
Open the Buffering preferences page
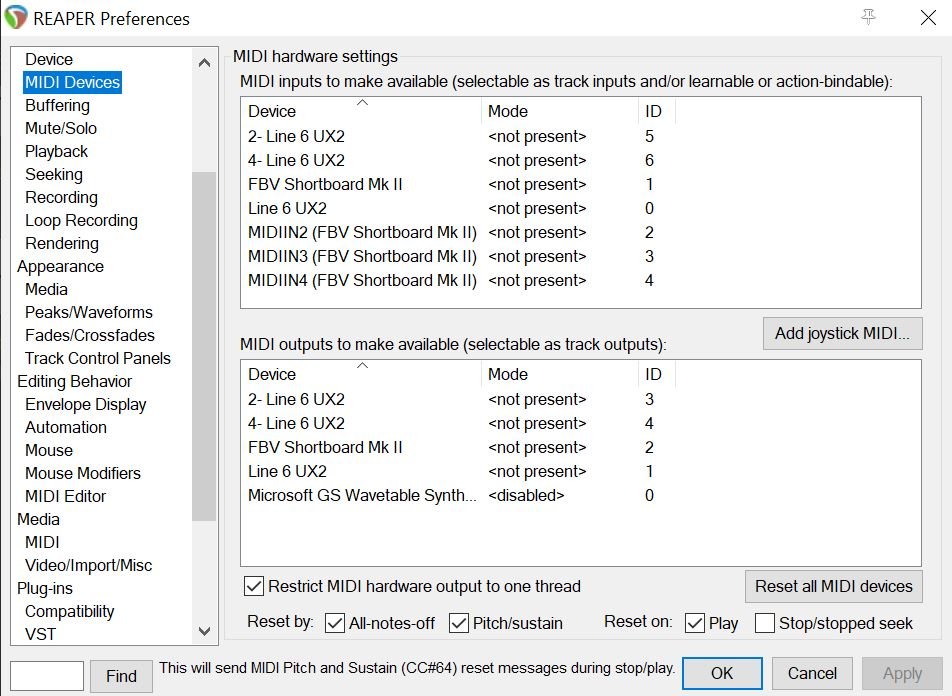(58, 105)
